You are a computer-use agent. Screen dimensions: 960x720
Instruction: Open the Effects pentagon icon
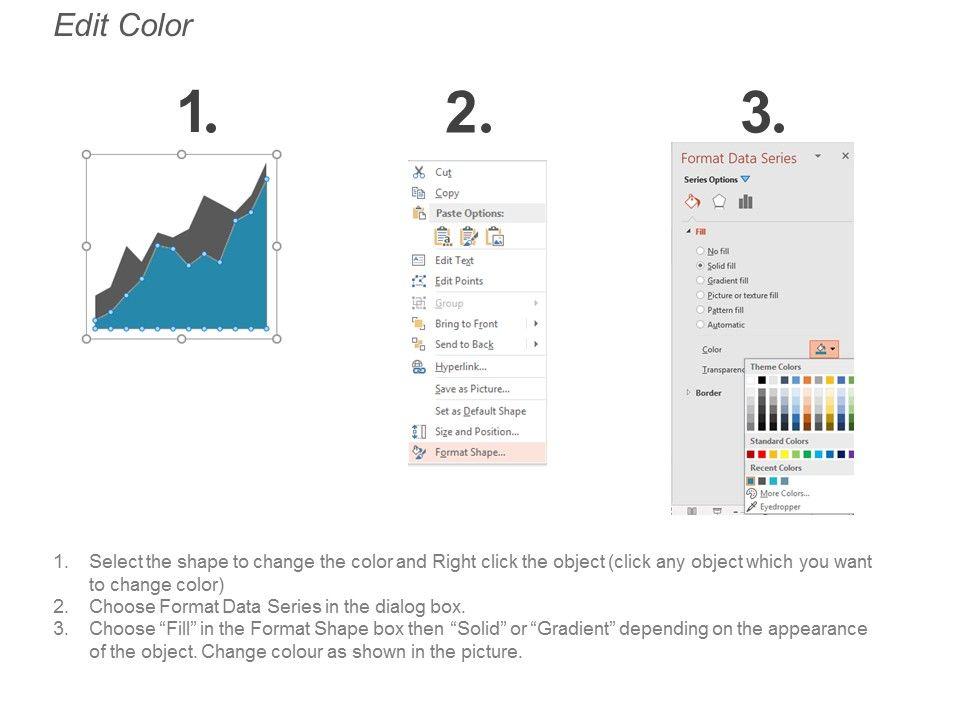tap(718, 201)
